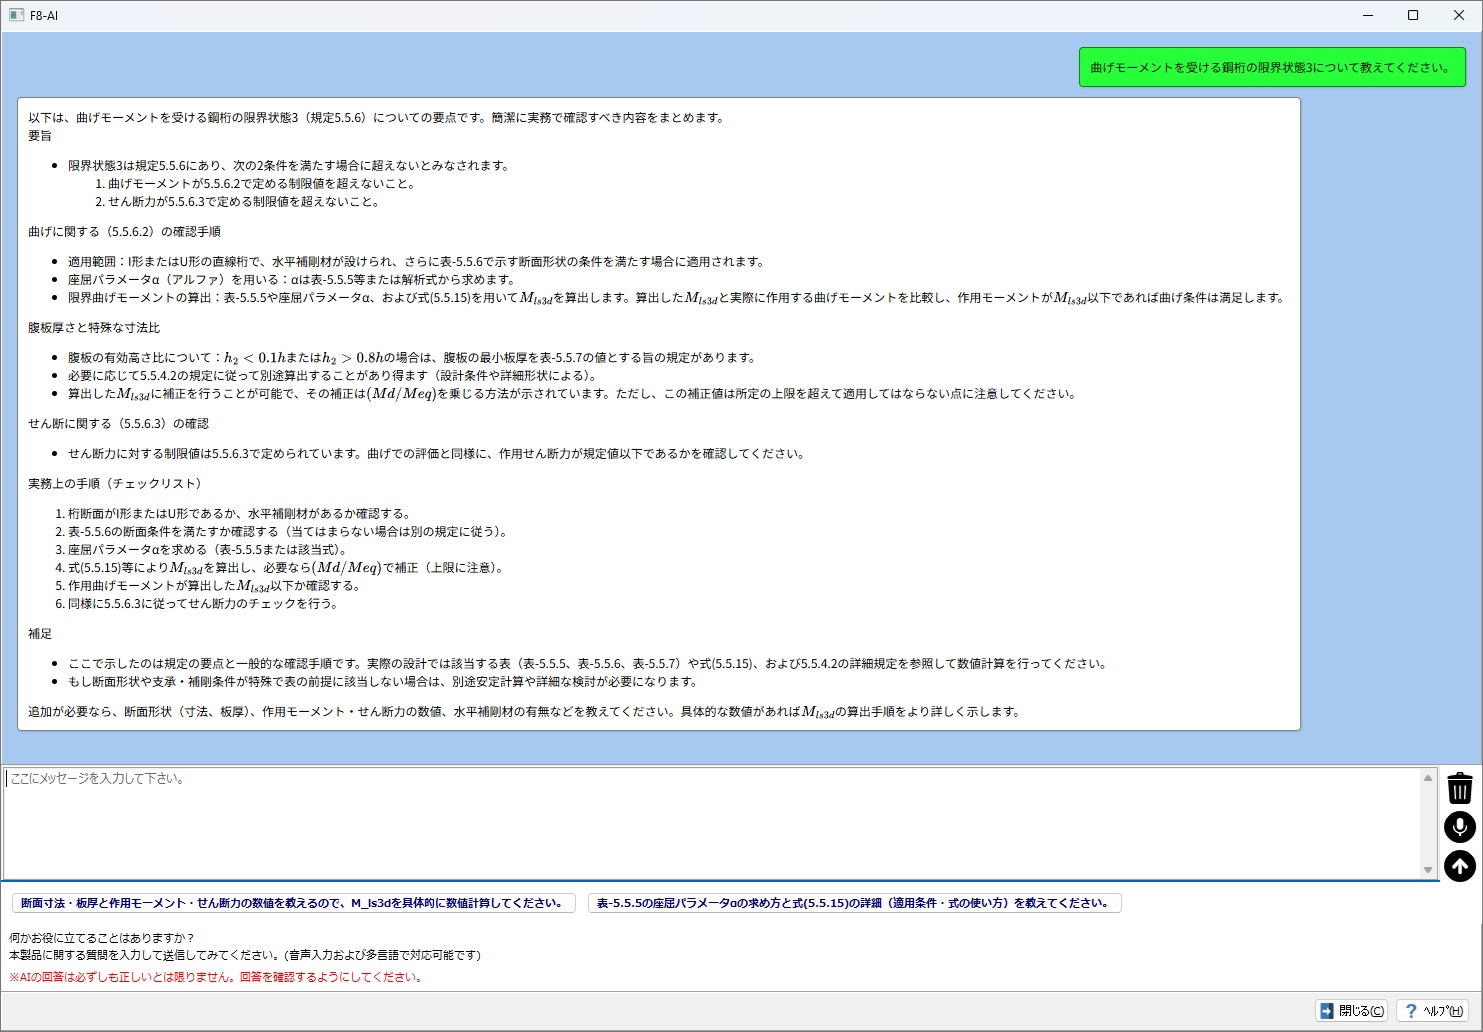1483x1032 pixels.
Task: Click the text 何かお役に立てることはありますか？
Action: point(102,938)
